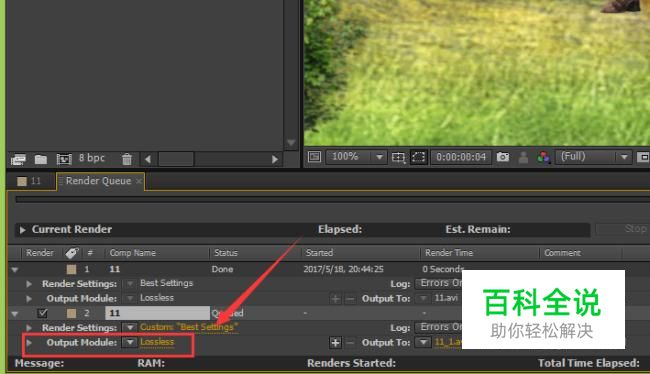Click the Render column header
The width and height of the screenshot is (650, 374).
40,253
